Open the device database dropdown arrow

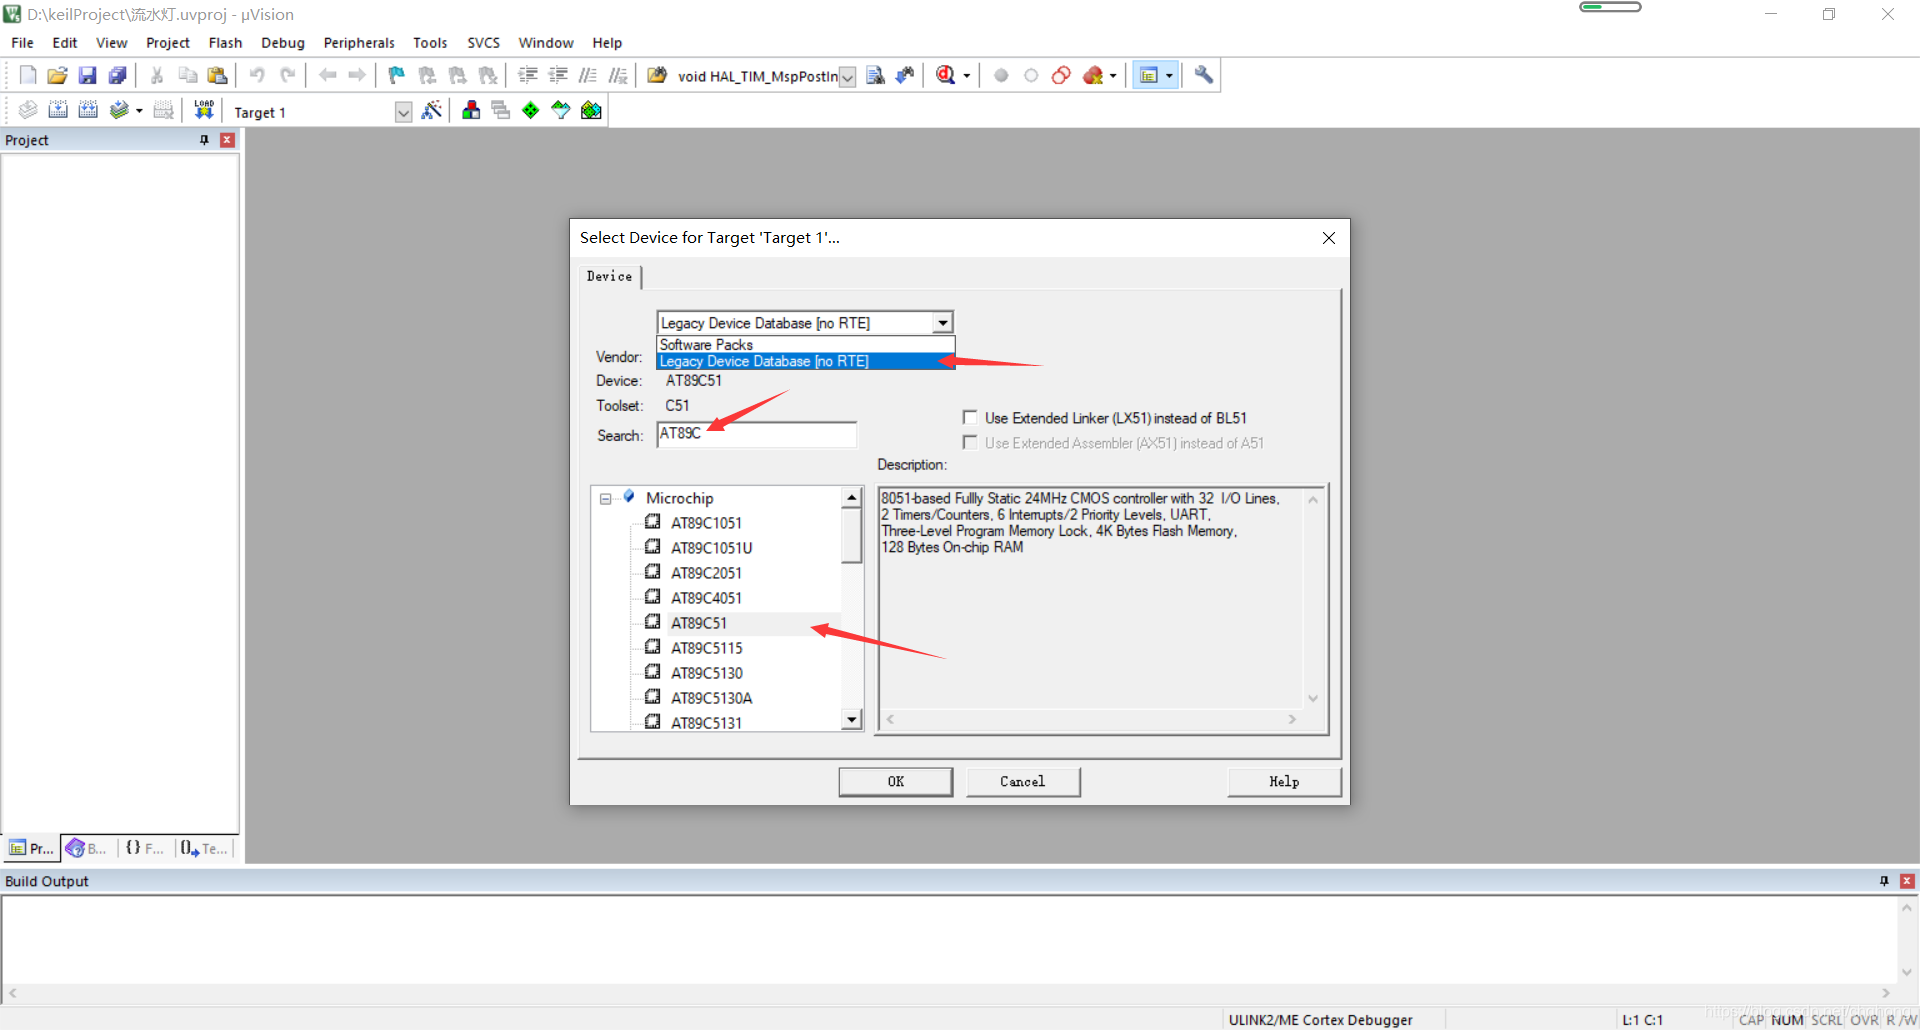[942, 323]
